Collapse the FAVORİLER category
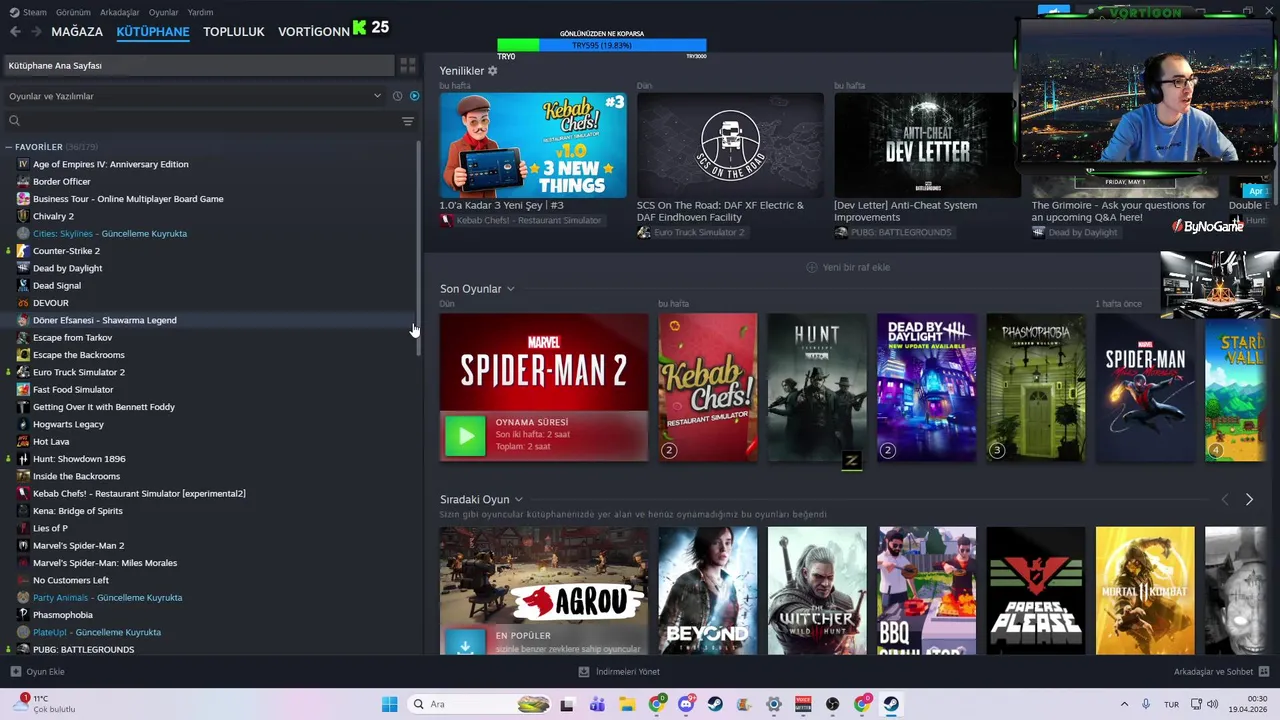1280x720 pixels. coord(9,147)
